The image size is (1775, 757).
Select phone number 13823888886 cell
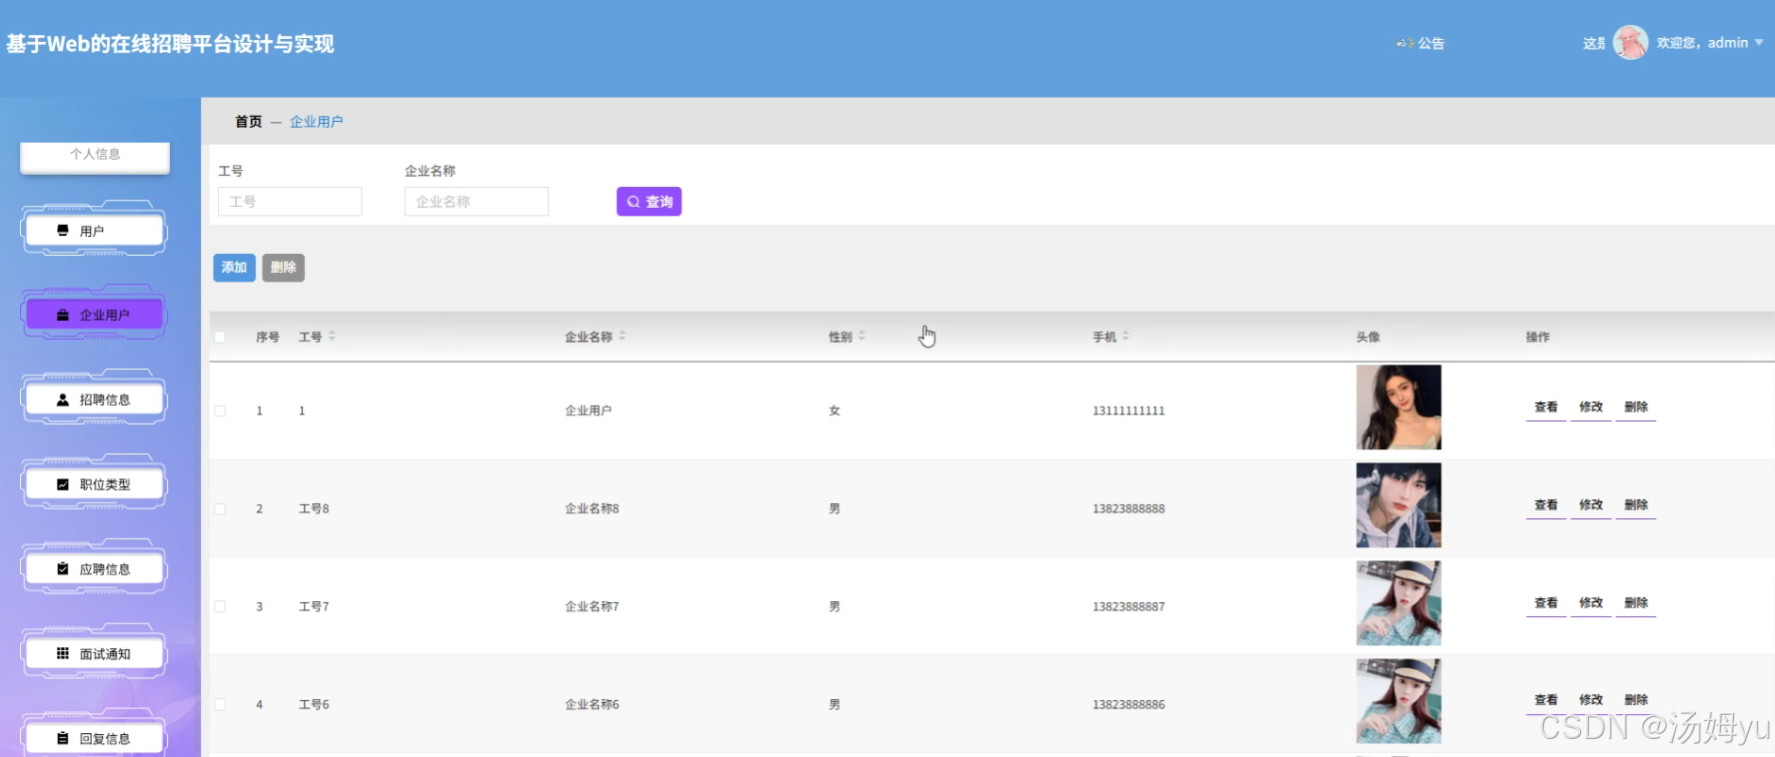click(1129, 705)
